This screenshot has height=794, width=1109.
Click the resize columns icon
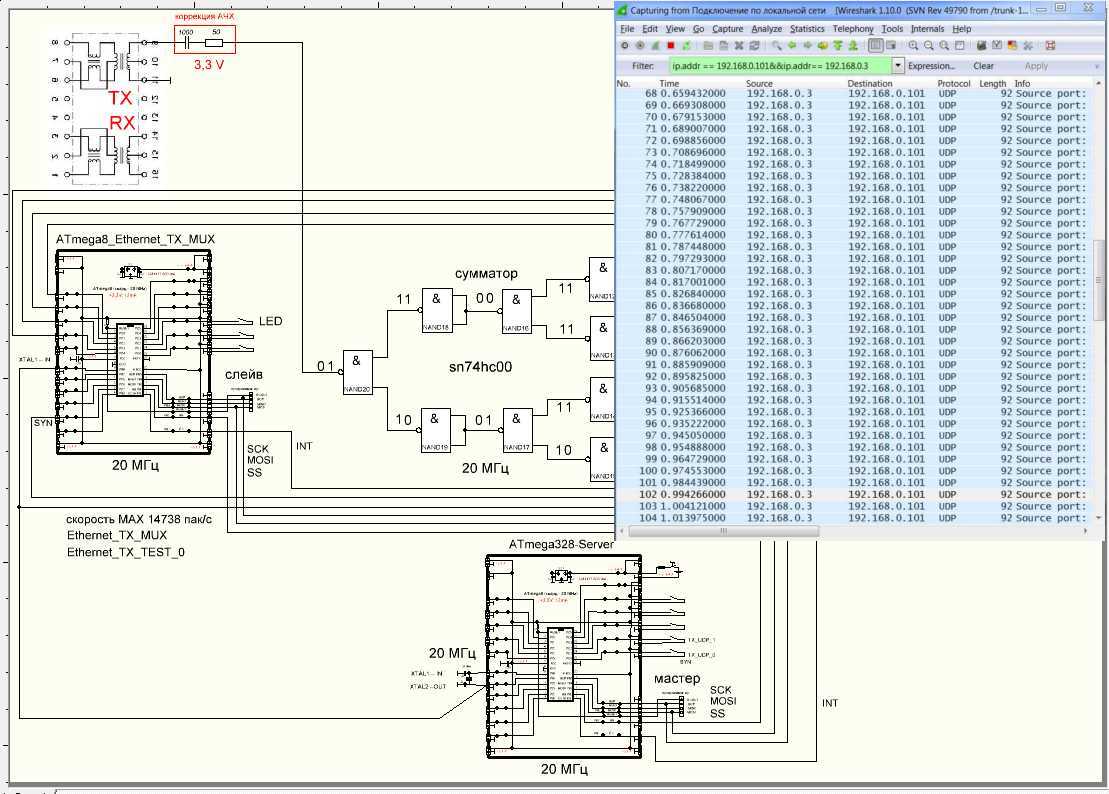click(960, 46)
